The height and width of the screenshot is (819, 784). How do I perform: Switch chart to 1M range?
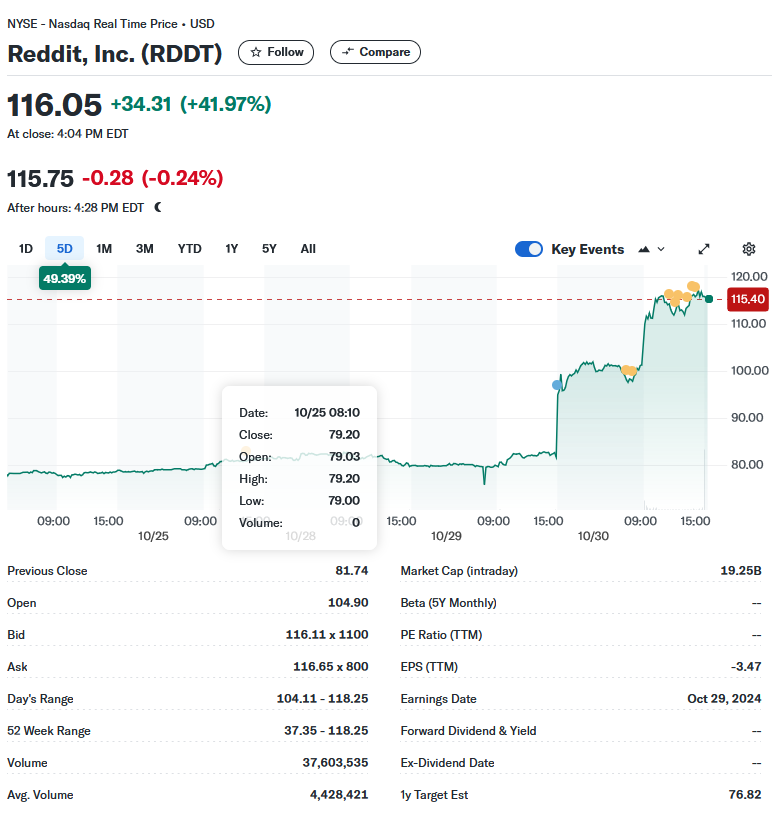pyautogui.click(x=104, y=249)
